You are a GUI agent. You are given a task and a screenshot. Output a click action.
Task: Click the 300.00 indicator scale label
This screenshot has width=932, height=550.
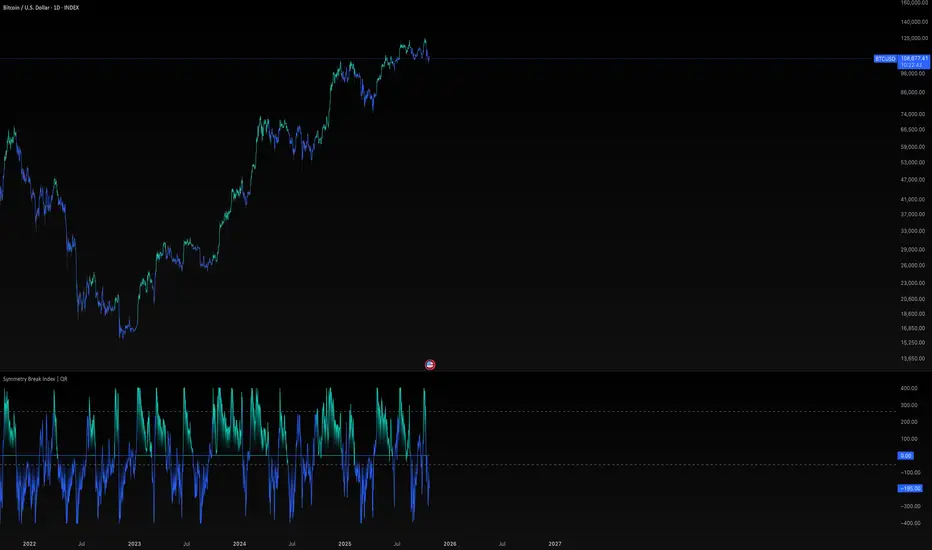[x=909, y=406]
